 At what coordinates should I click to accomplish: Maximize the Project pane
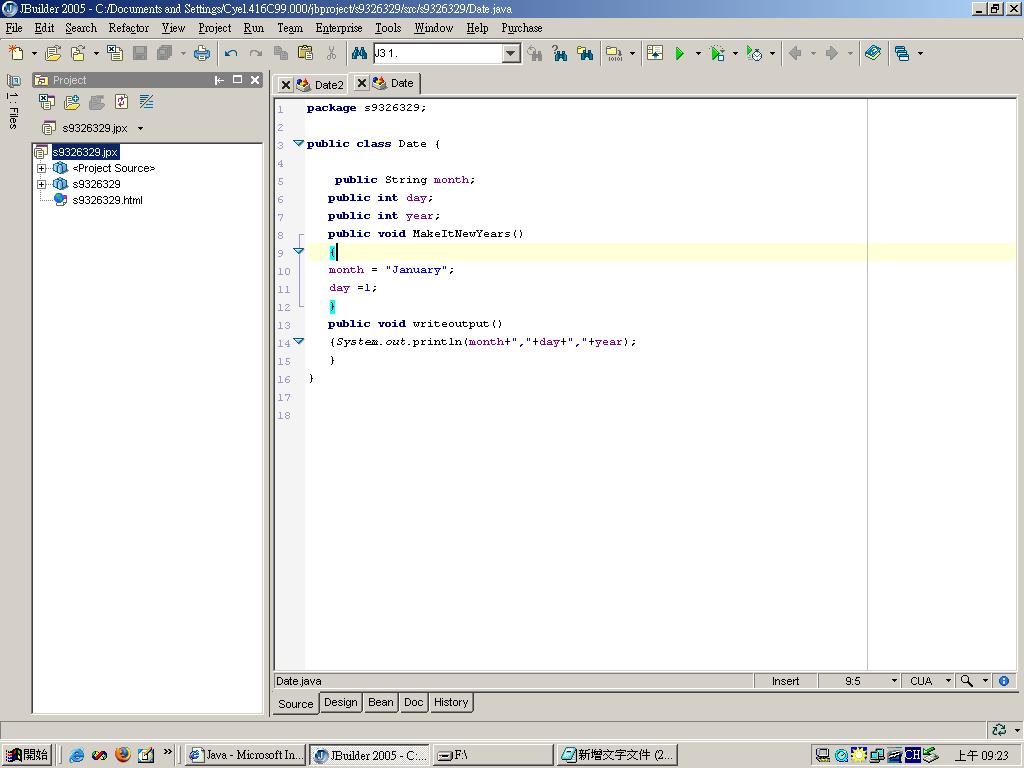[238, 80]
